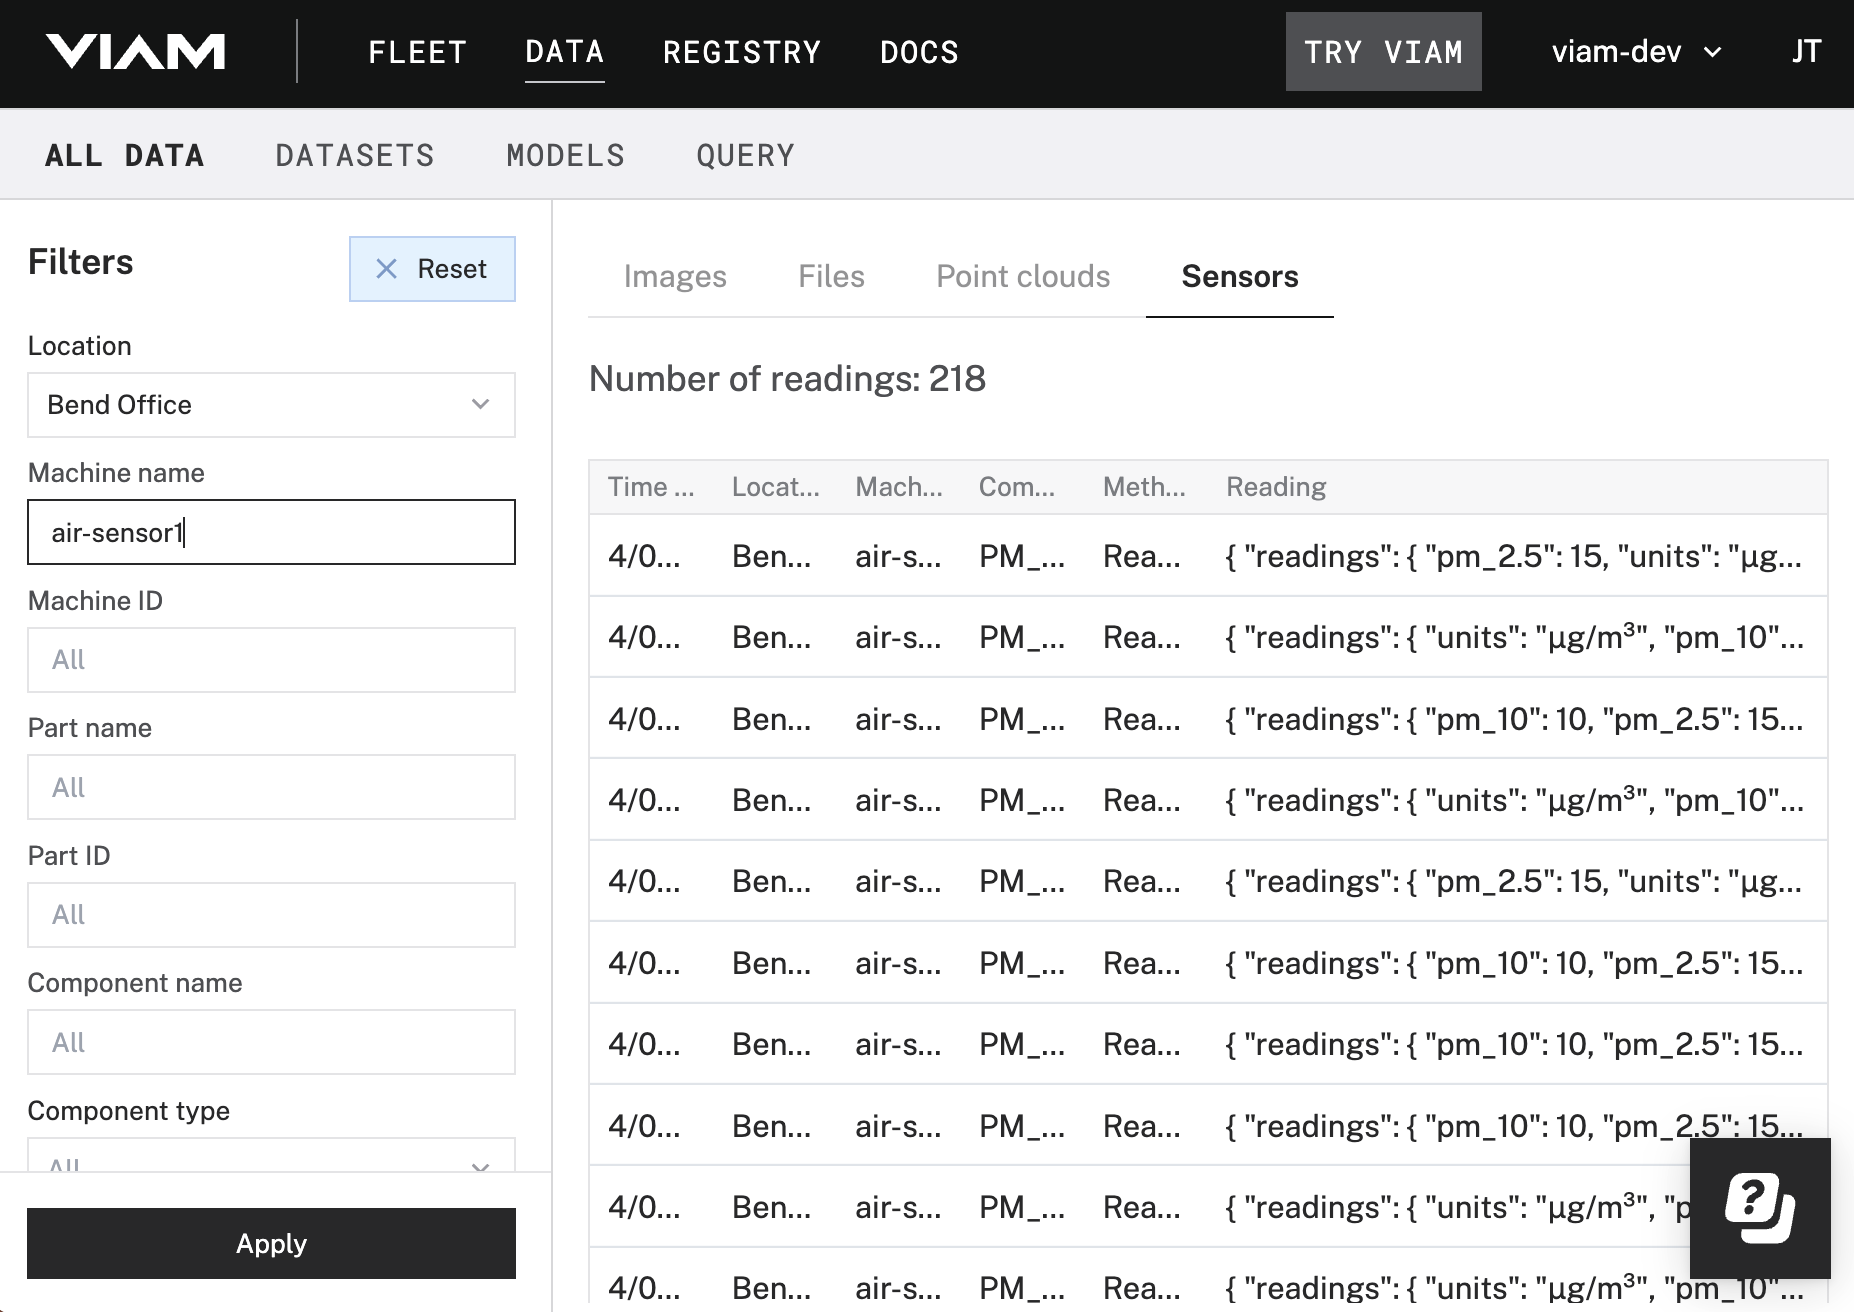Expand the Component type dropdown
This screenshot has width=1854, height=1312.
click(x=271, y=1158)
